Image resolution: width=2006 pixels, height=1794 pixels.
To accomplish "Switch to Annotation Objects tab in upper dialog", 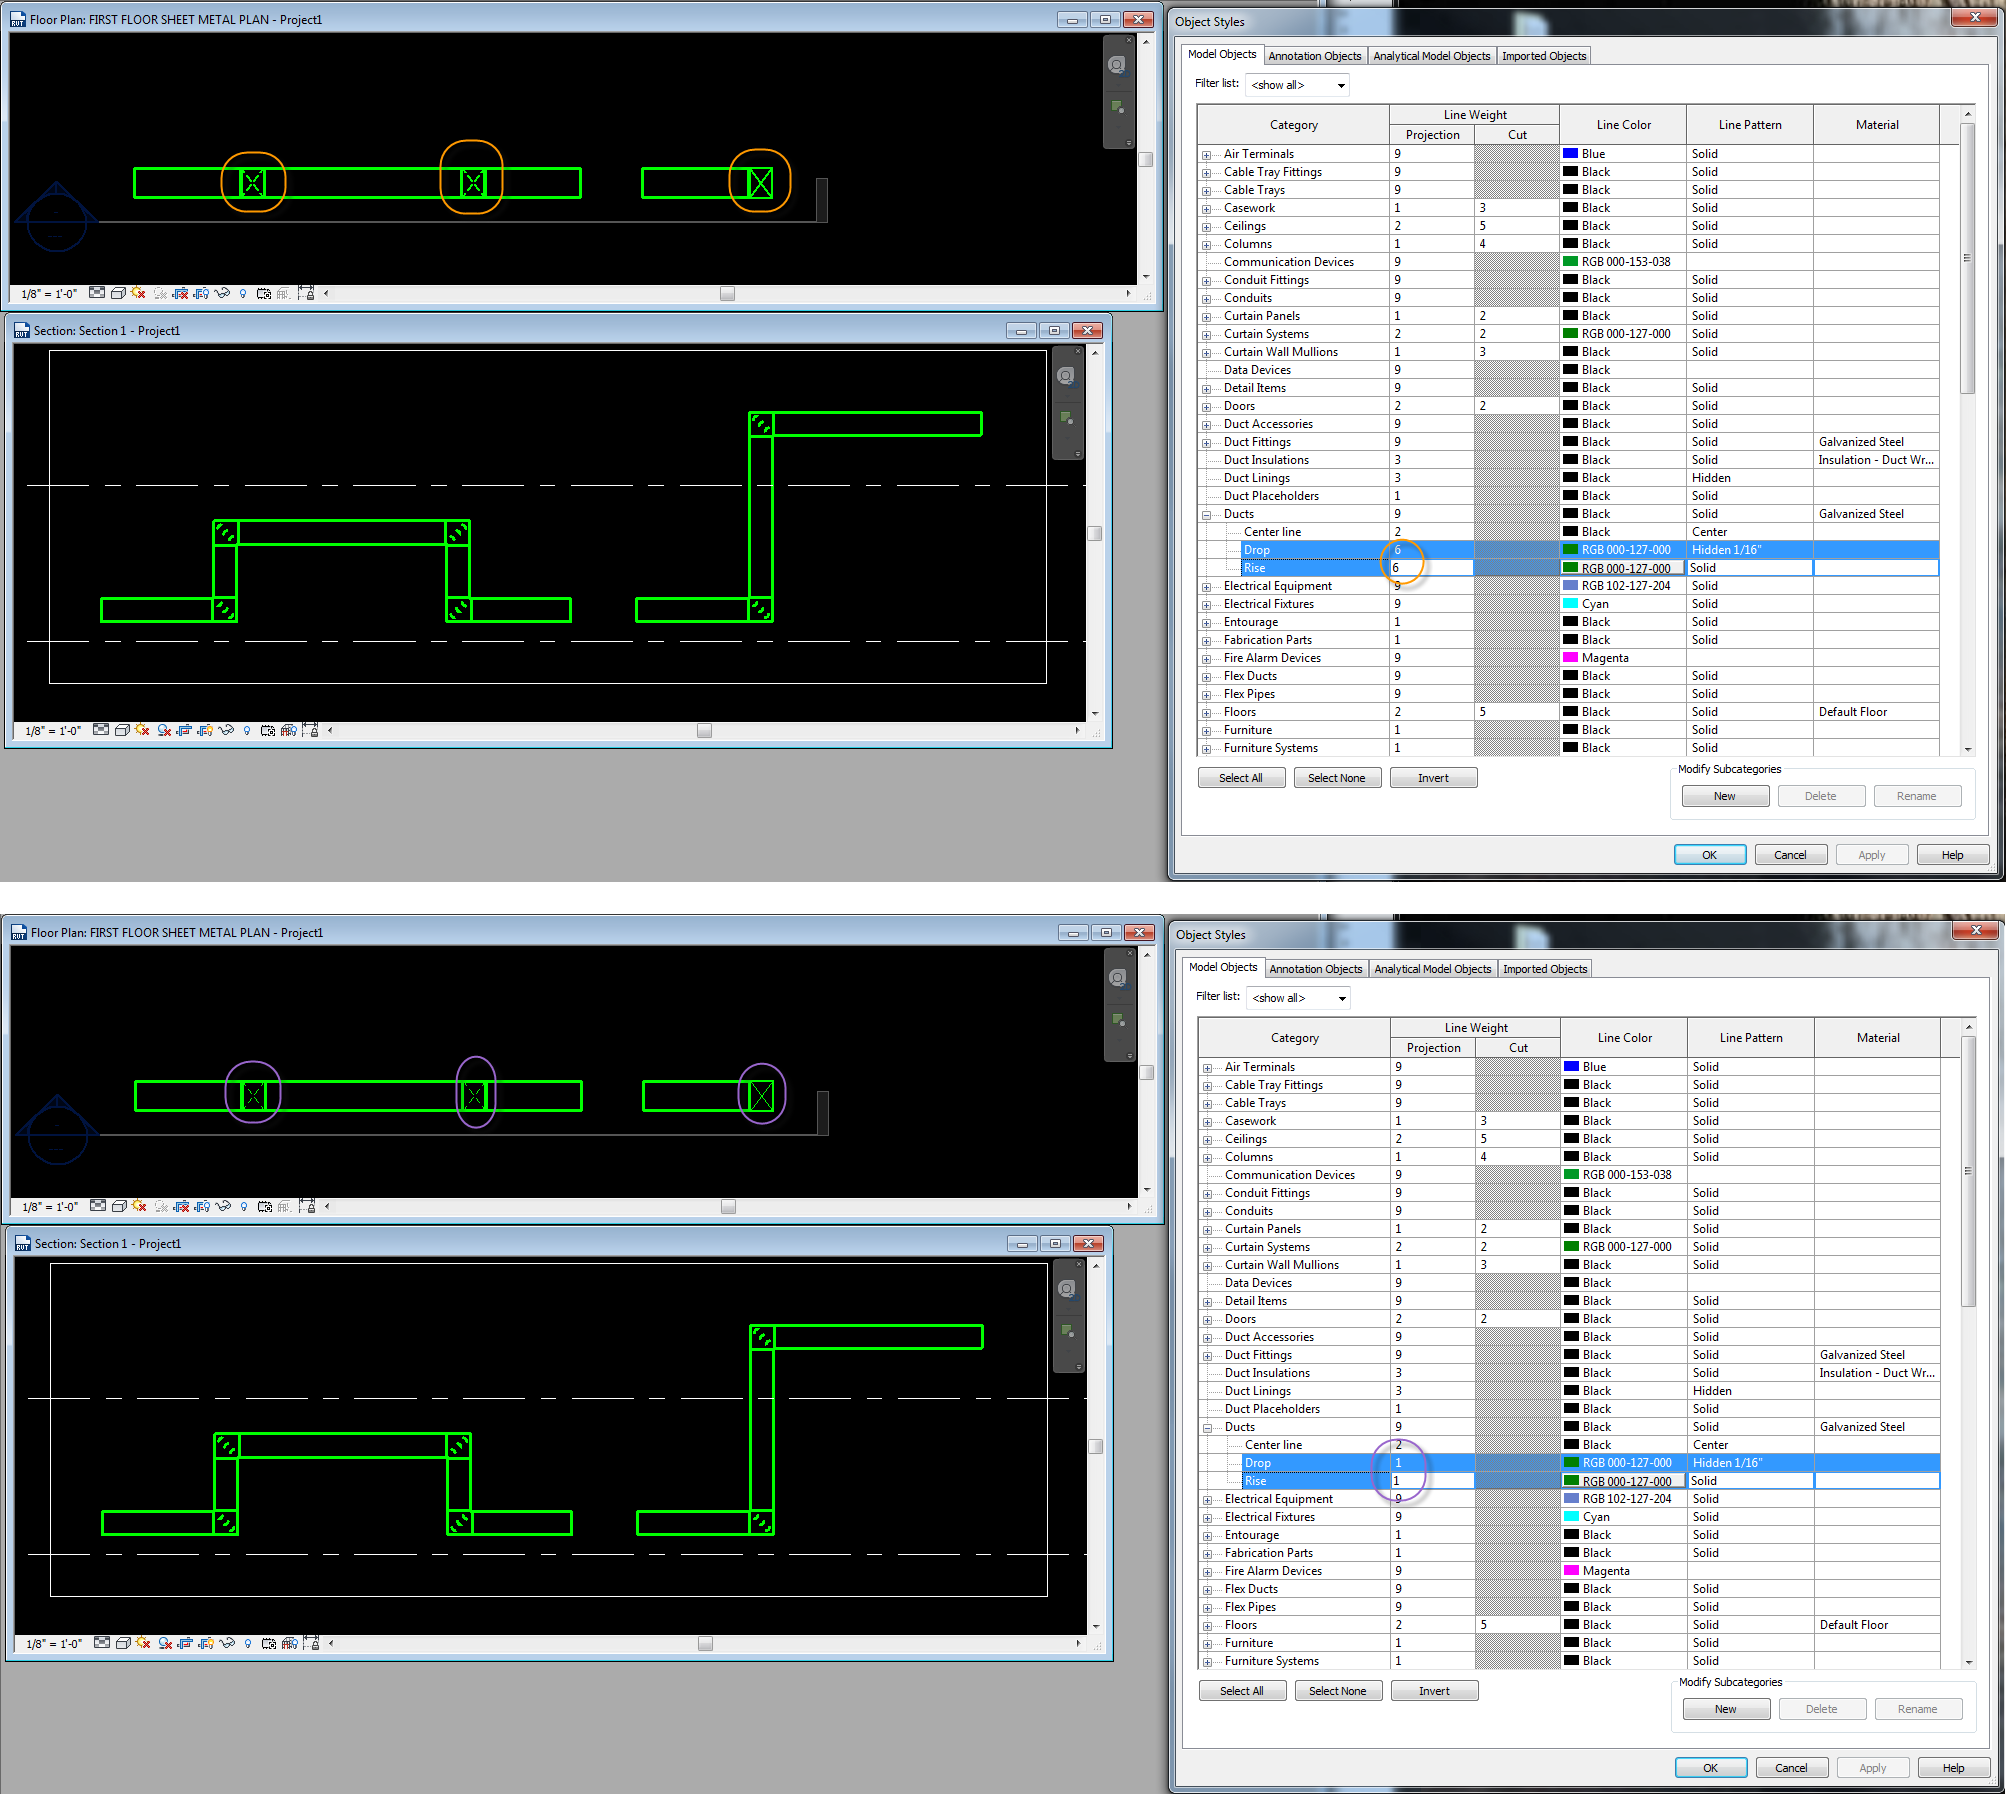I will tap(1314, 56).
